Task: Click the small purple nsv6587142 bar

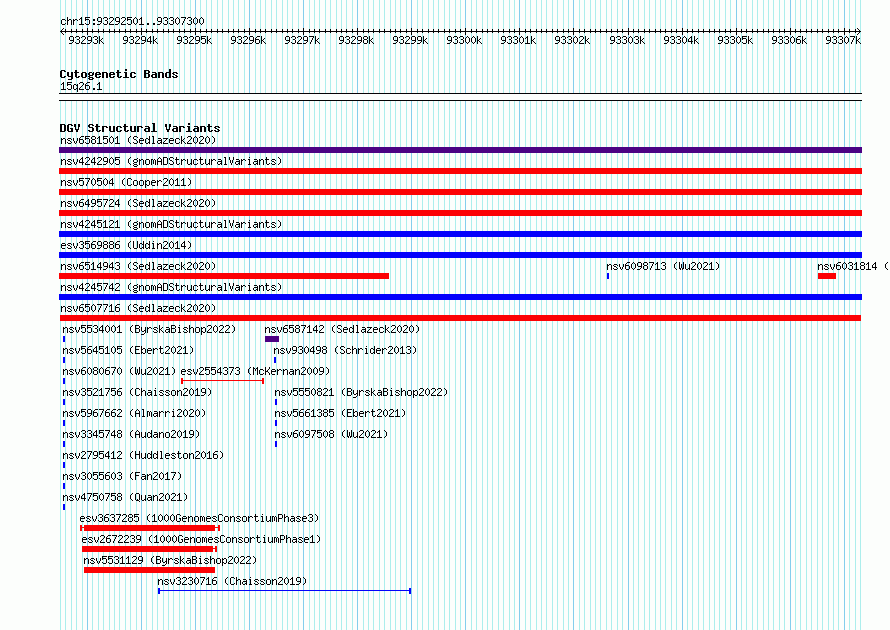Action: [272, 339]
